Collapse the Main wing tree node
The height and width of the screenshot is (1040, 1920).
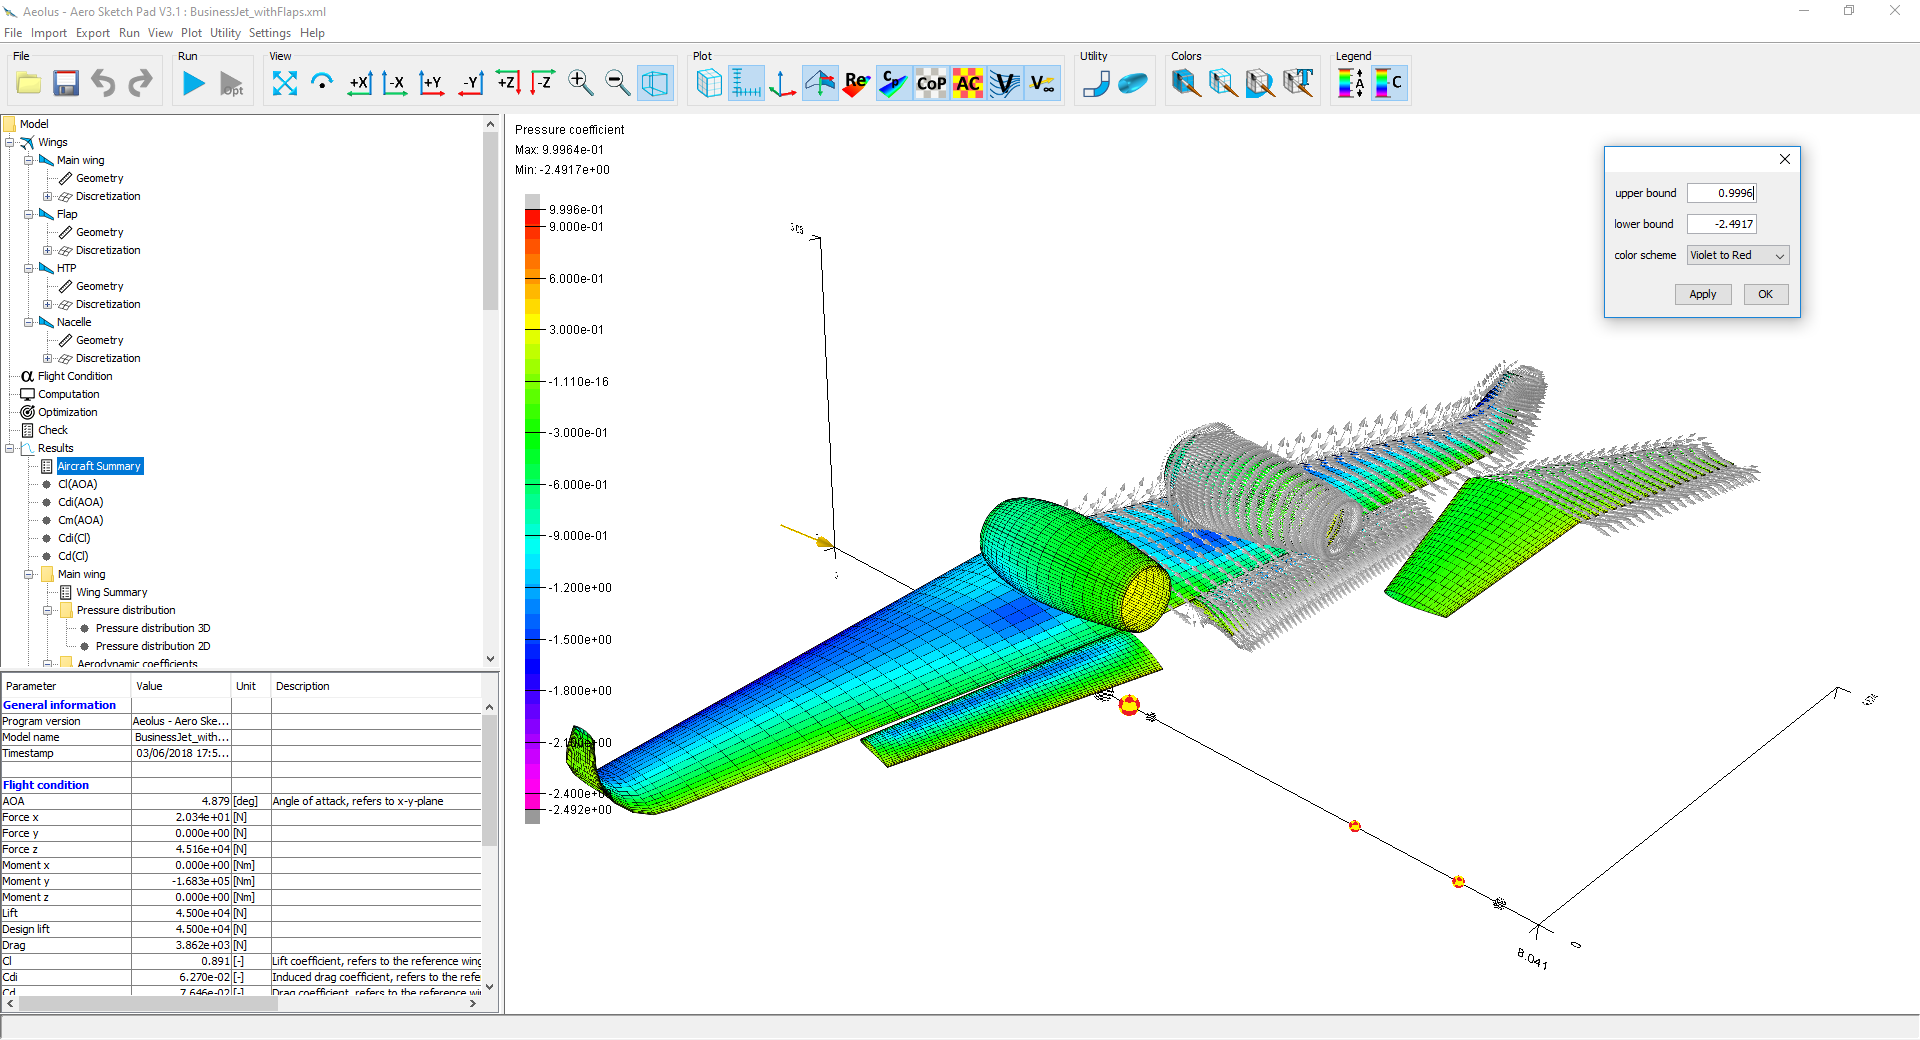pyautogui.click(x=29, y=160)
